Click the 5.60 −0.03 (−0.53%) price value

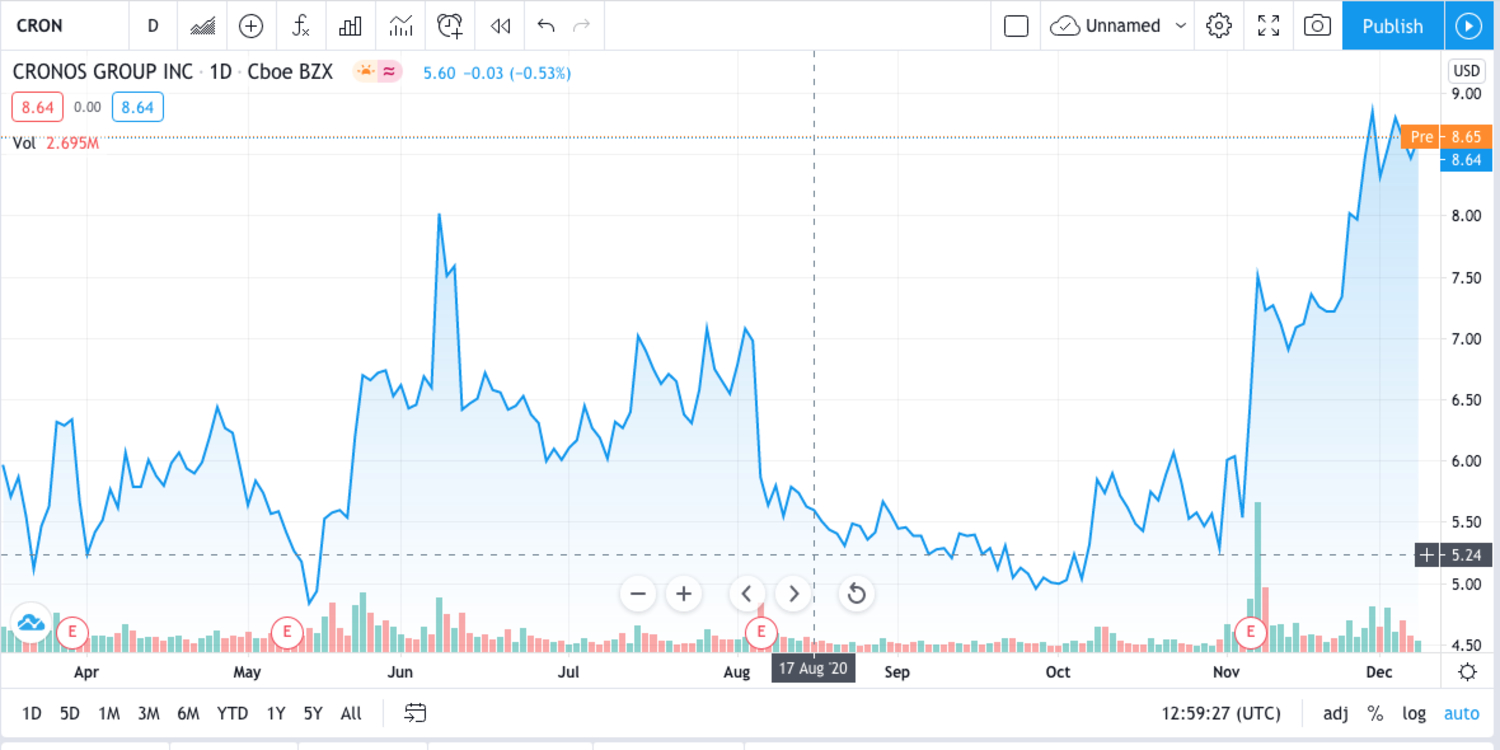497,72
